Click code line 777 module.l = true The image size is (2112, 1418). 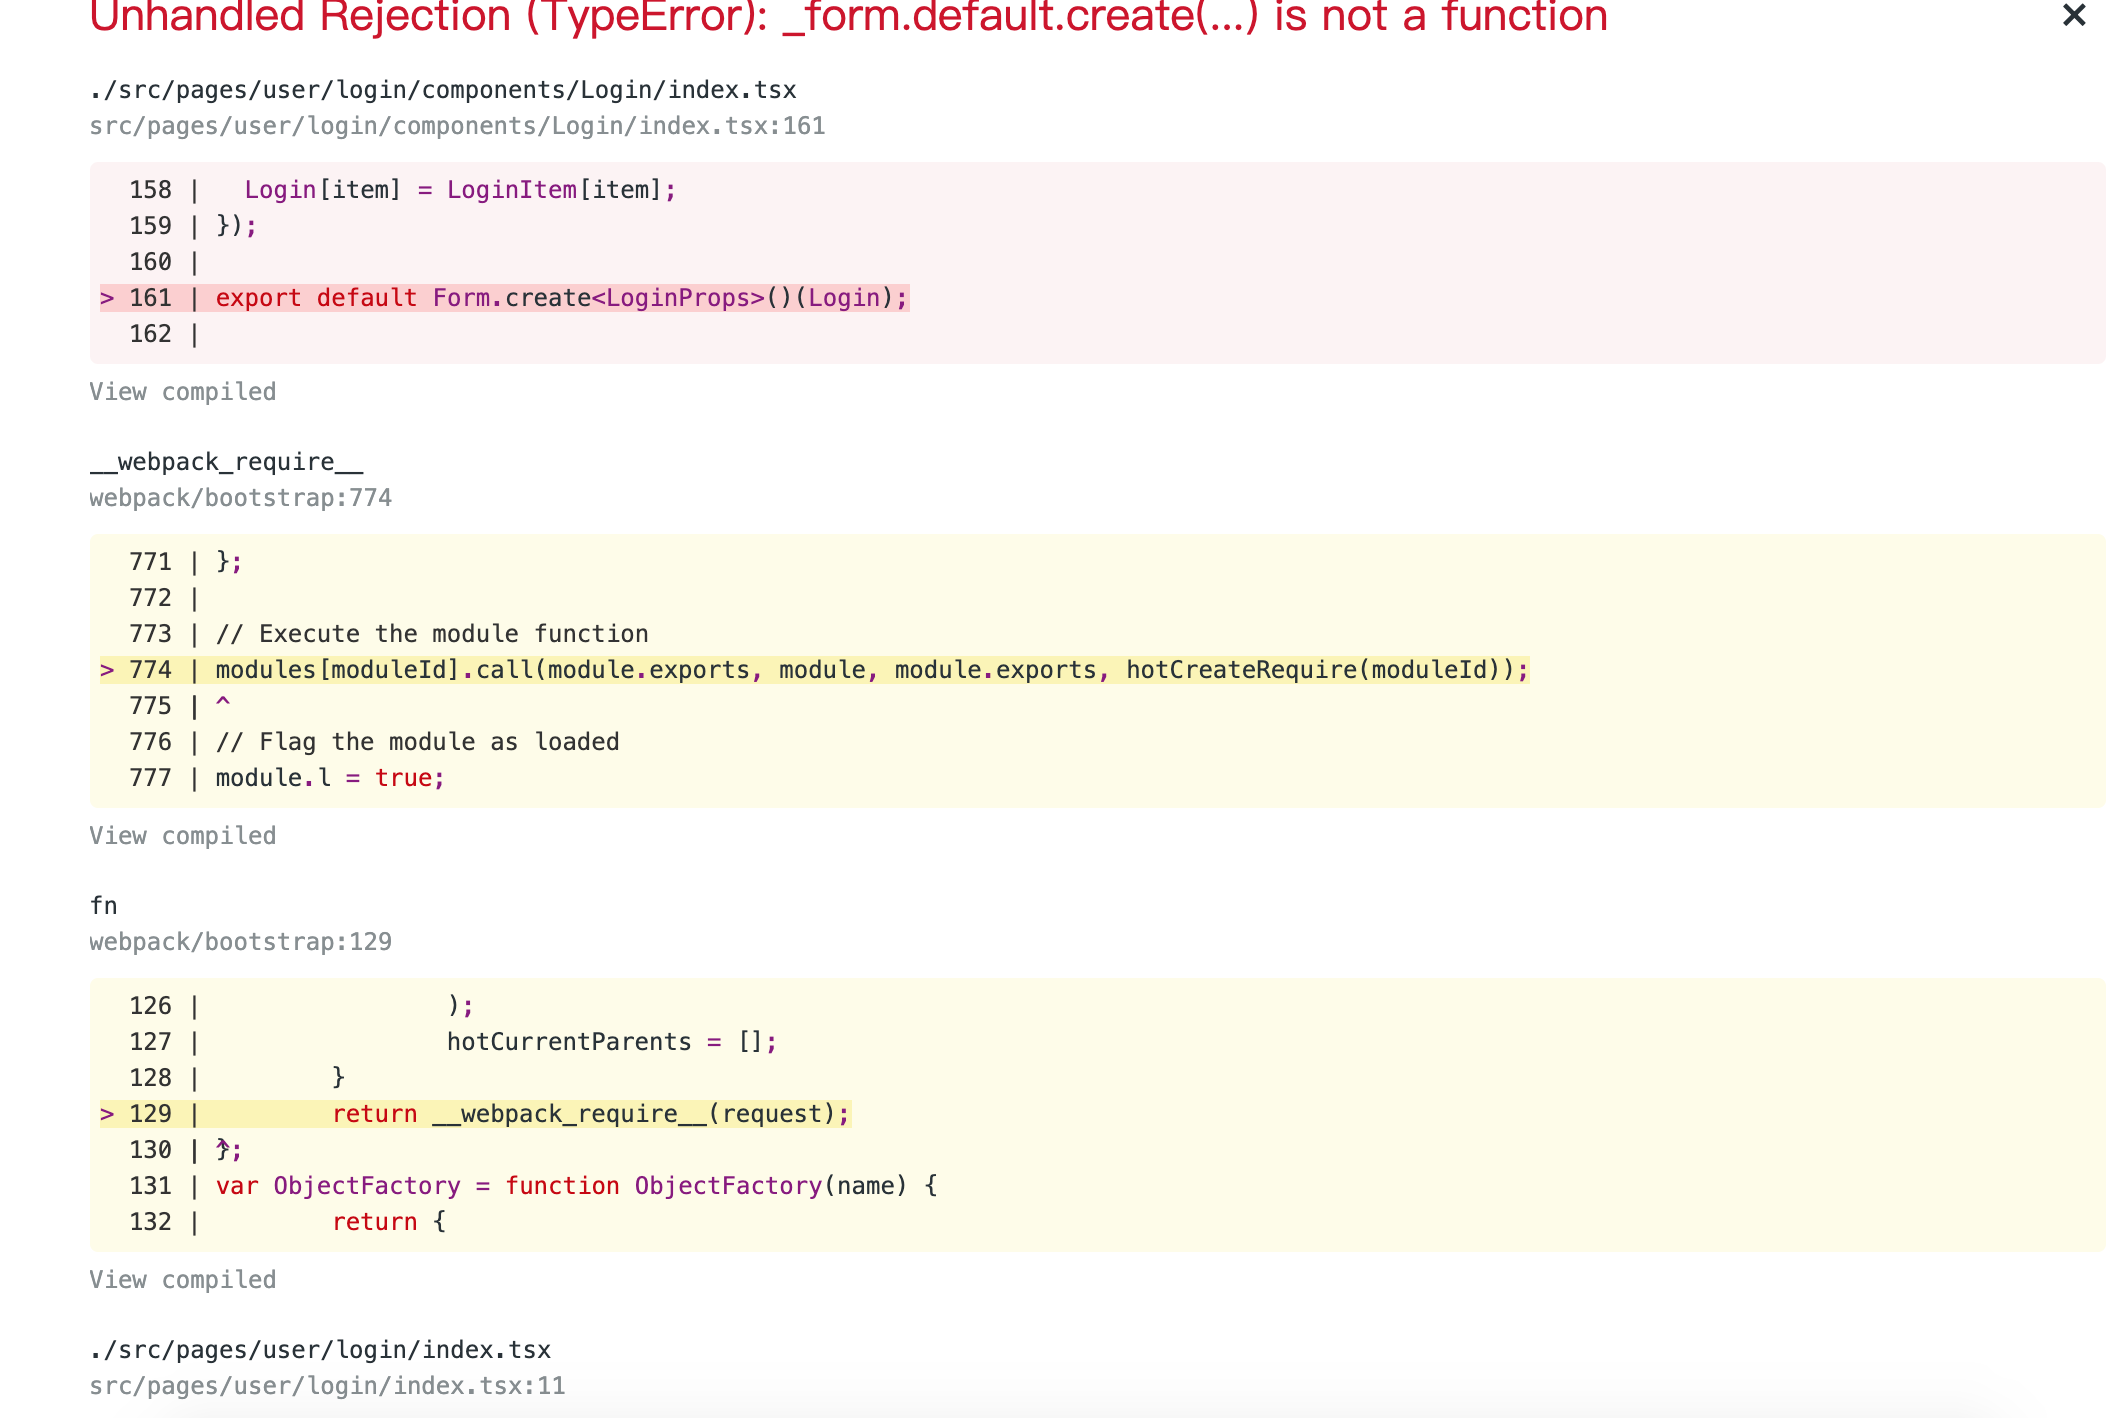[330, 778]
